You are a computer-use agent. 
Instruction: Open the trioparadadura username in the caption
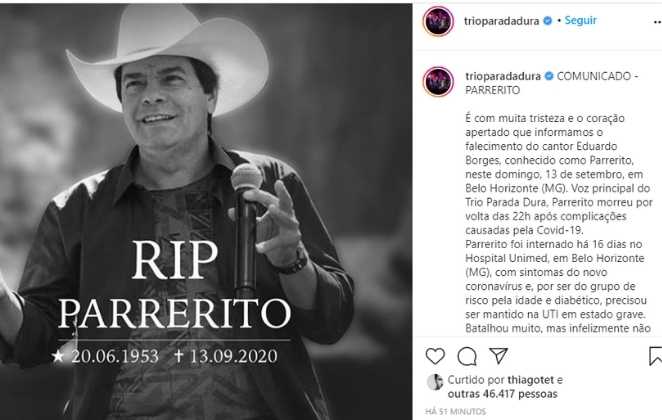[x=503, y=76]
